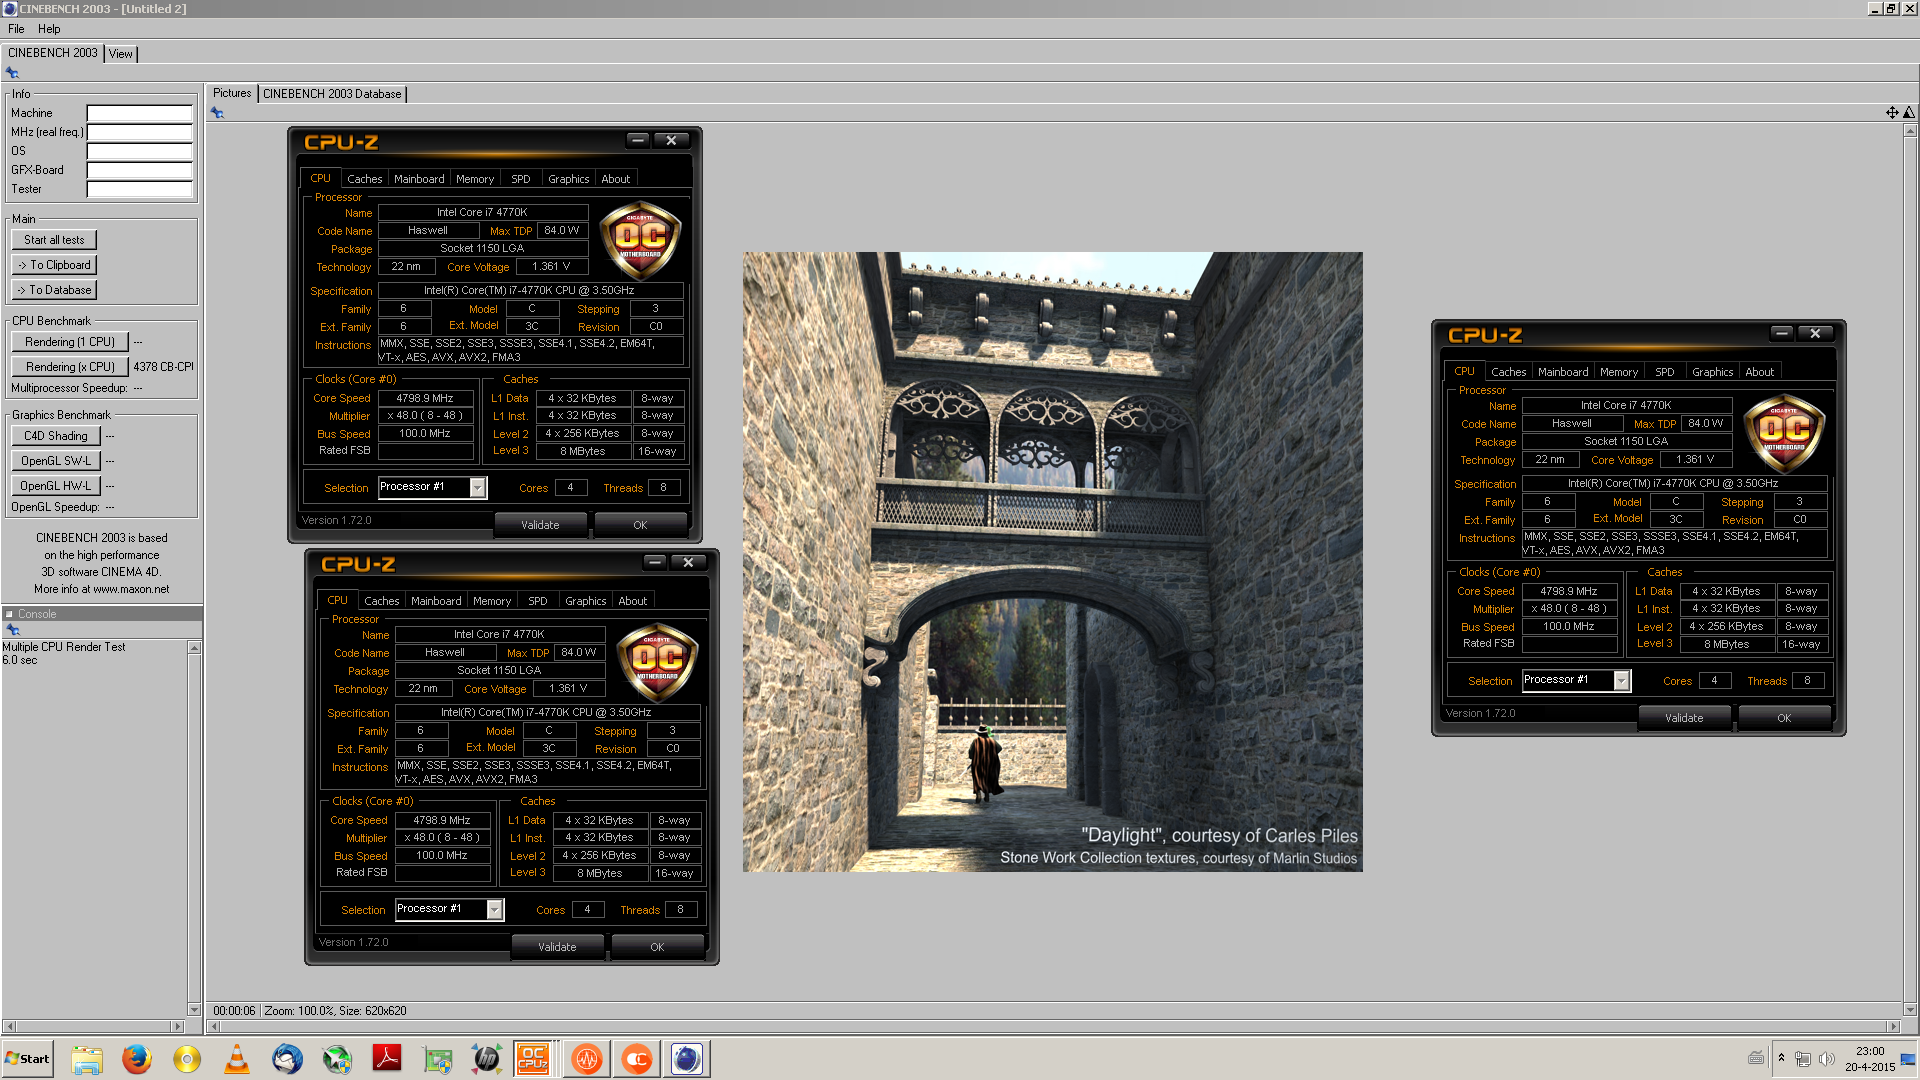
Task: Open the volume speaker tray icon
Action: point(1827,1059)
